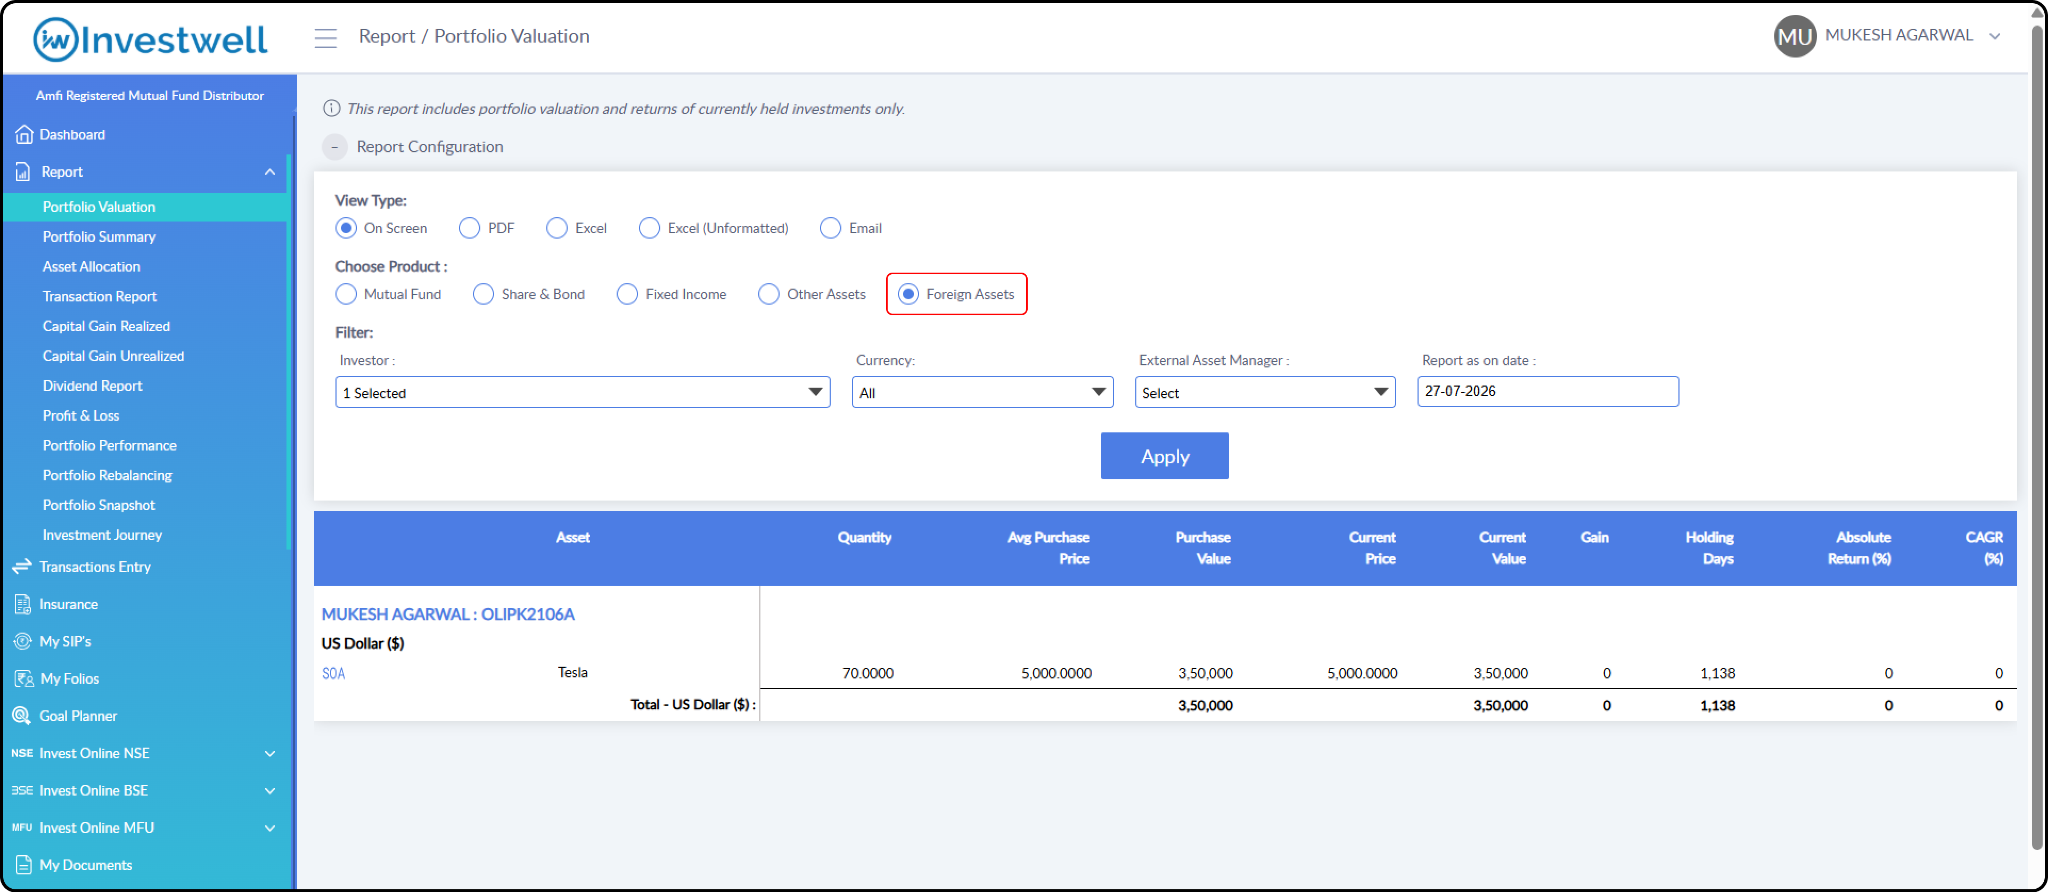
Task: Collapse the Report Configuration section
Action: (x=335, y=147)
